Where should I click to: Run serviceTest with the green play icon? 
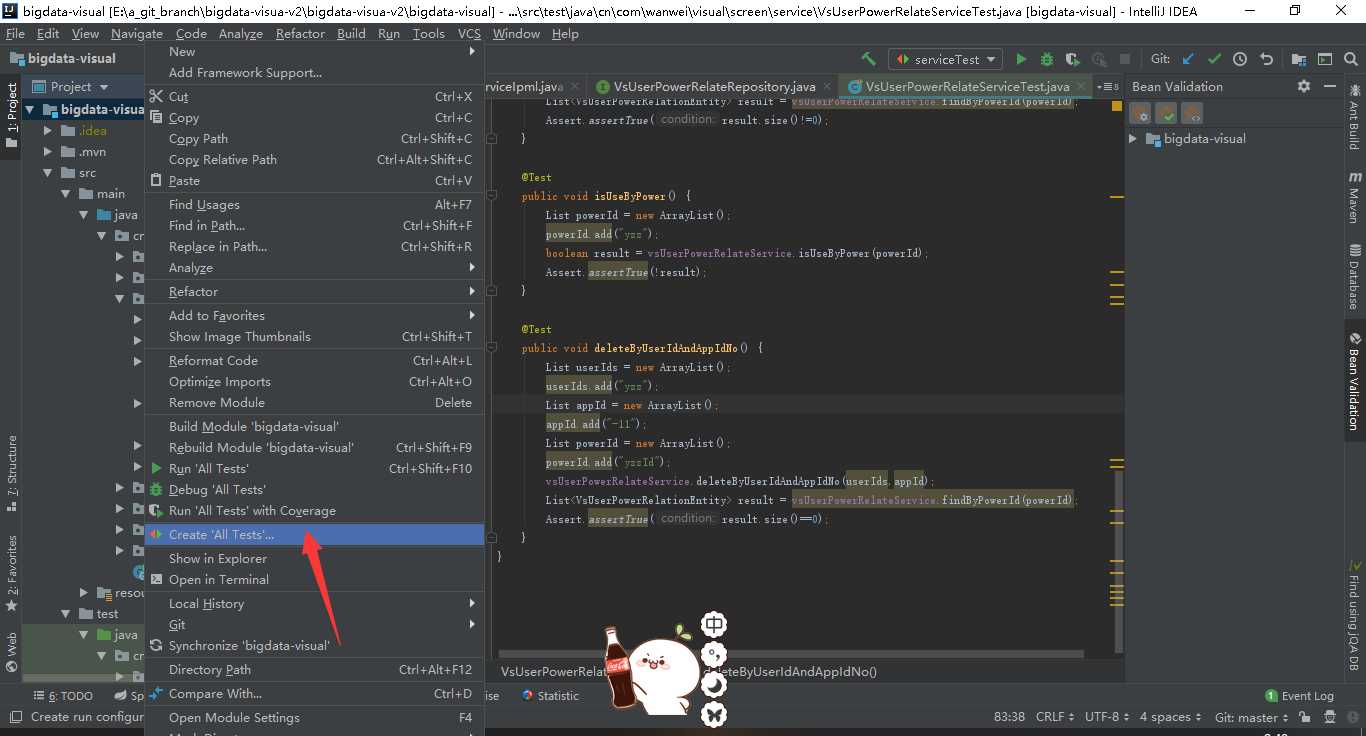(1021, 59)
